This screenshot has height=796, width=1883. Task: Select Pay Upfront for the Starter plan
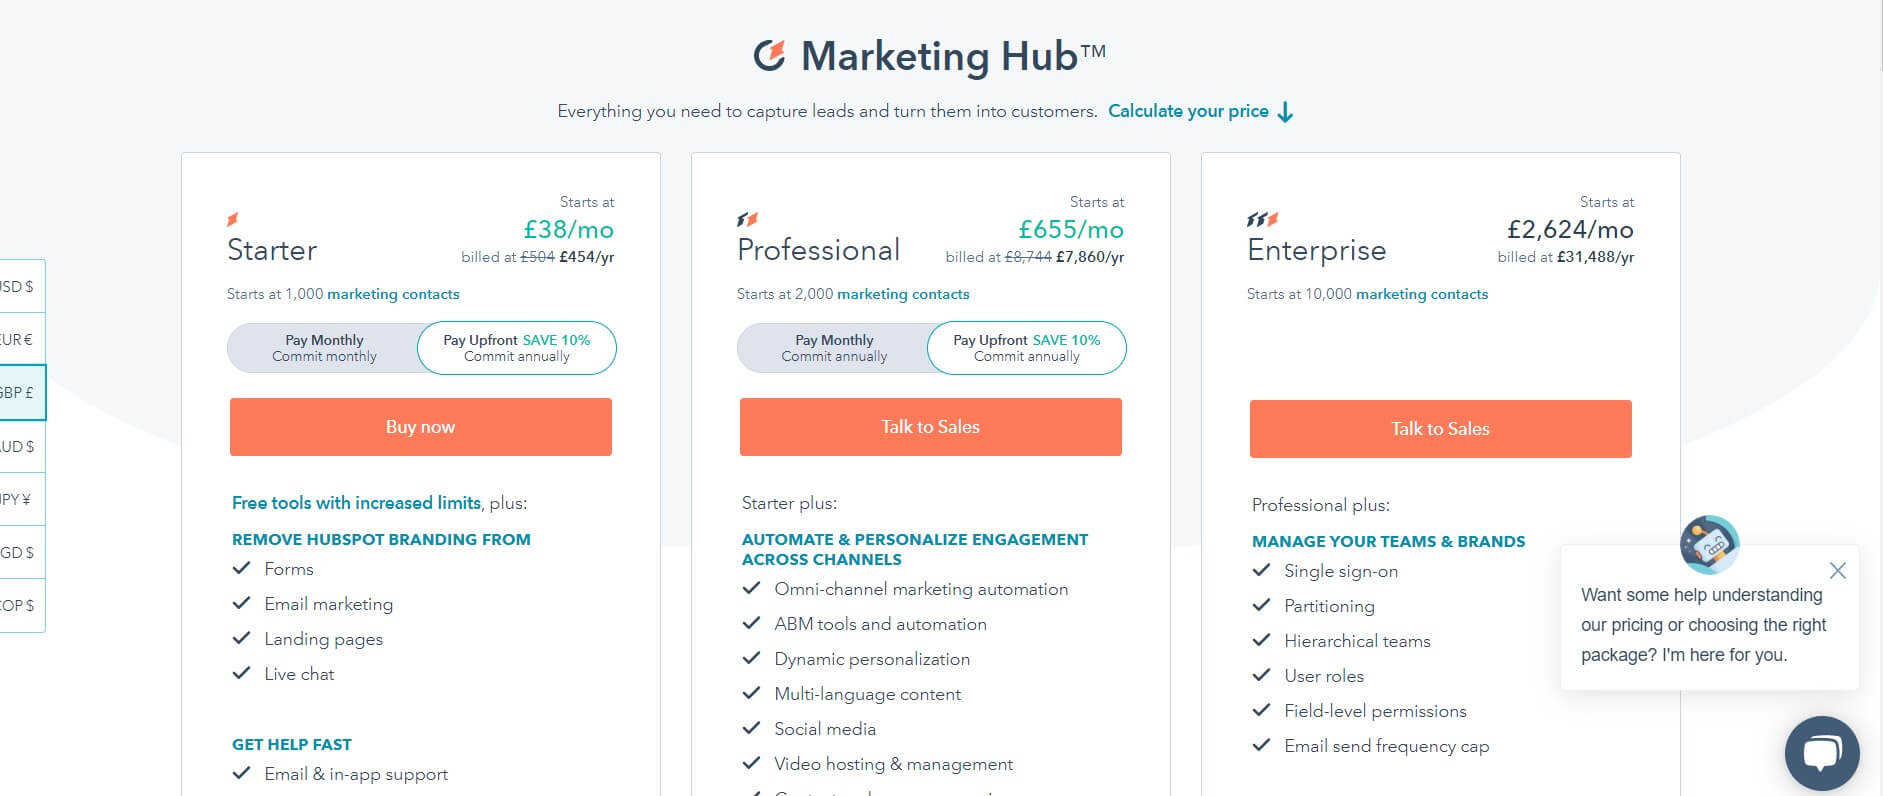517,348
